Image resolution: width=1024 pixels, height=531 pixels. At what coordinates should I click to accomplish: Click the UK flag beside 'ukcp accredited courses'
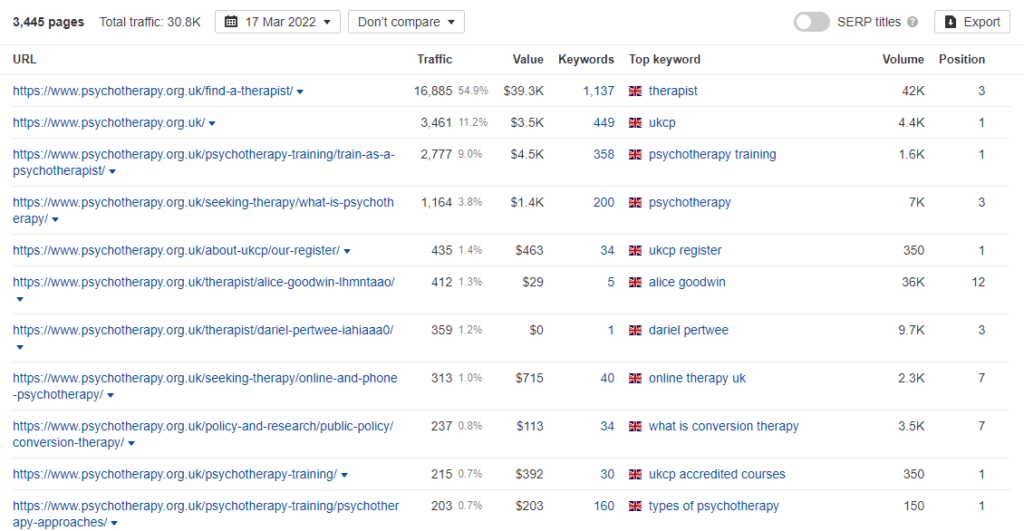pos(635,474)
